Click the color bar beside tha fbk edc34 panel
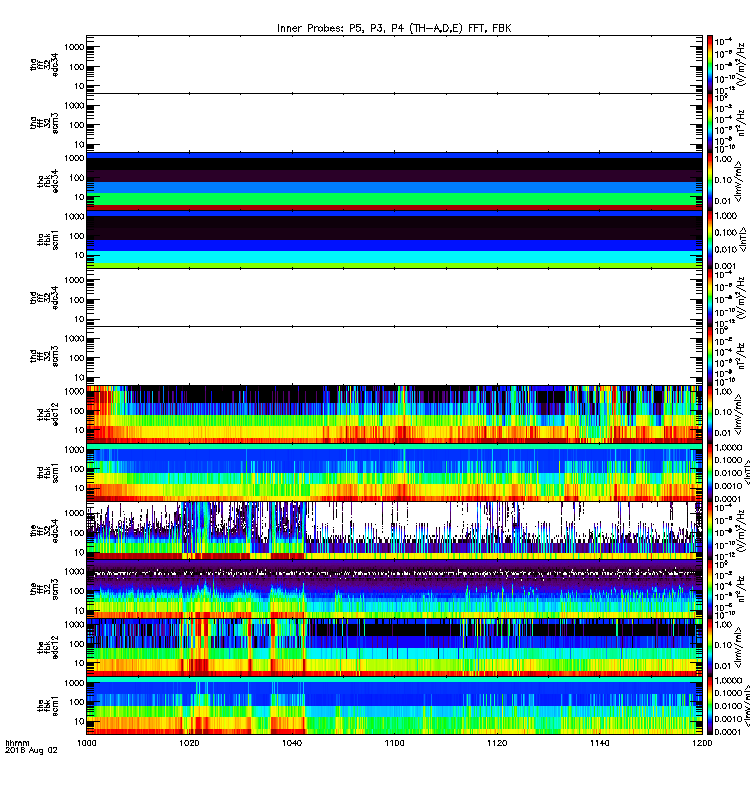The height and width of the screenshot is (800, 750). click(x=710, y=181)
